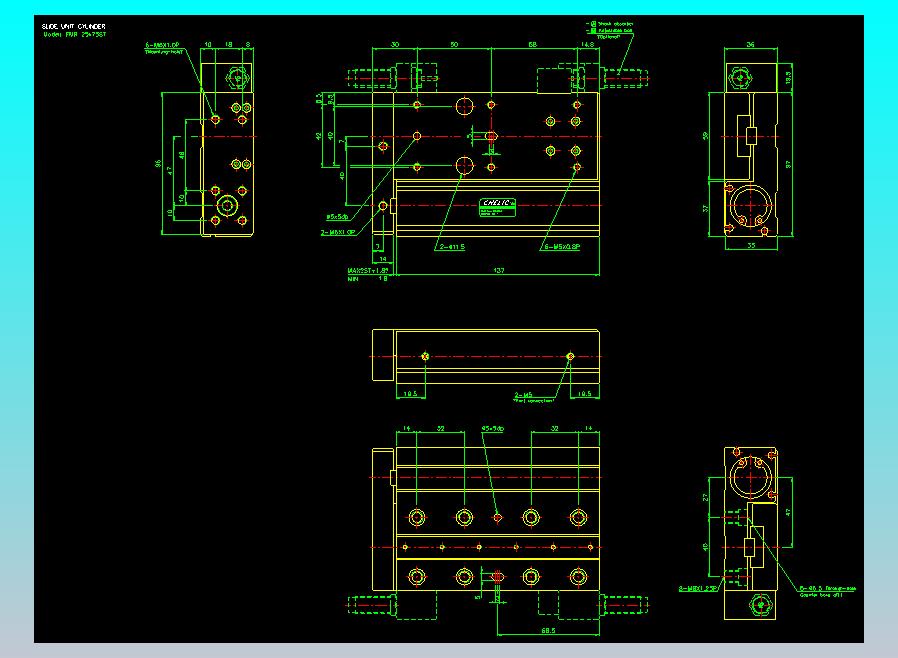Select the 68.5 dimension at the bottom
This screenshot has height=658, width=898.
click(548, 631)
